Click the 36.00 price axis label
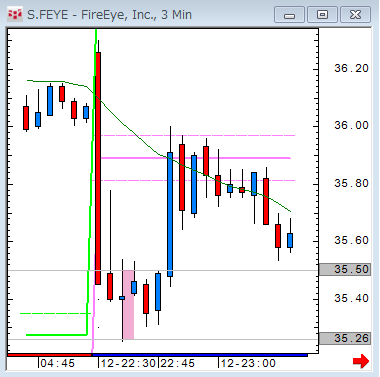380x377 pixels. (351, 125)
